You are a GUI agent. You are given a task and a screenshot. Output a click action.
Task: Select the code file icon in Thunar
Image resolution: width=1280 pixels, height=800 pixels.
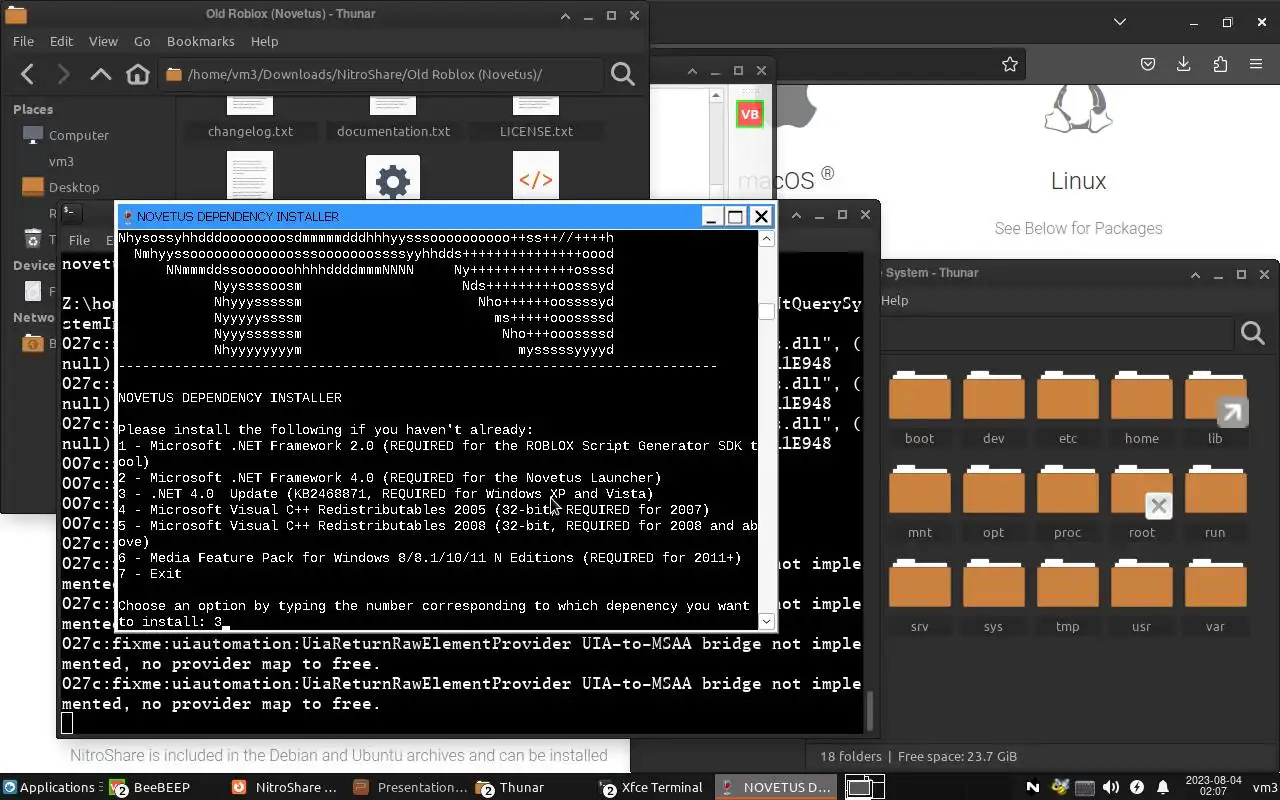point(536,176)
